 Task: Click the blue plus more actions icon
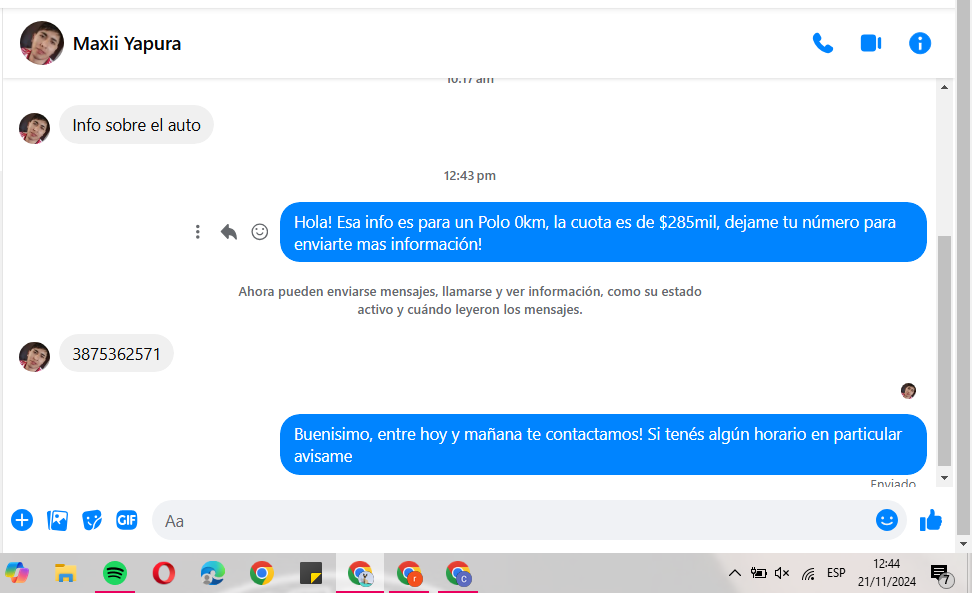click(x=22, y=520)
